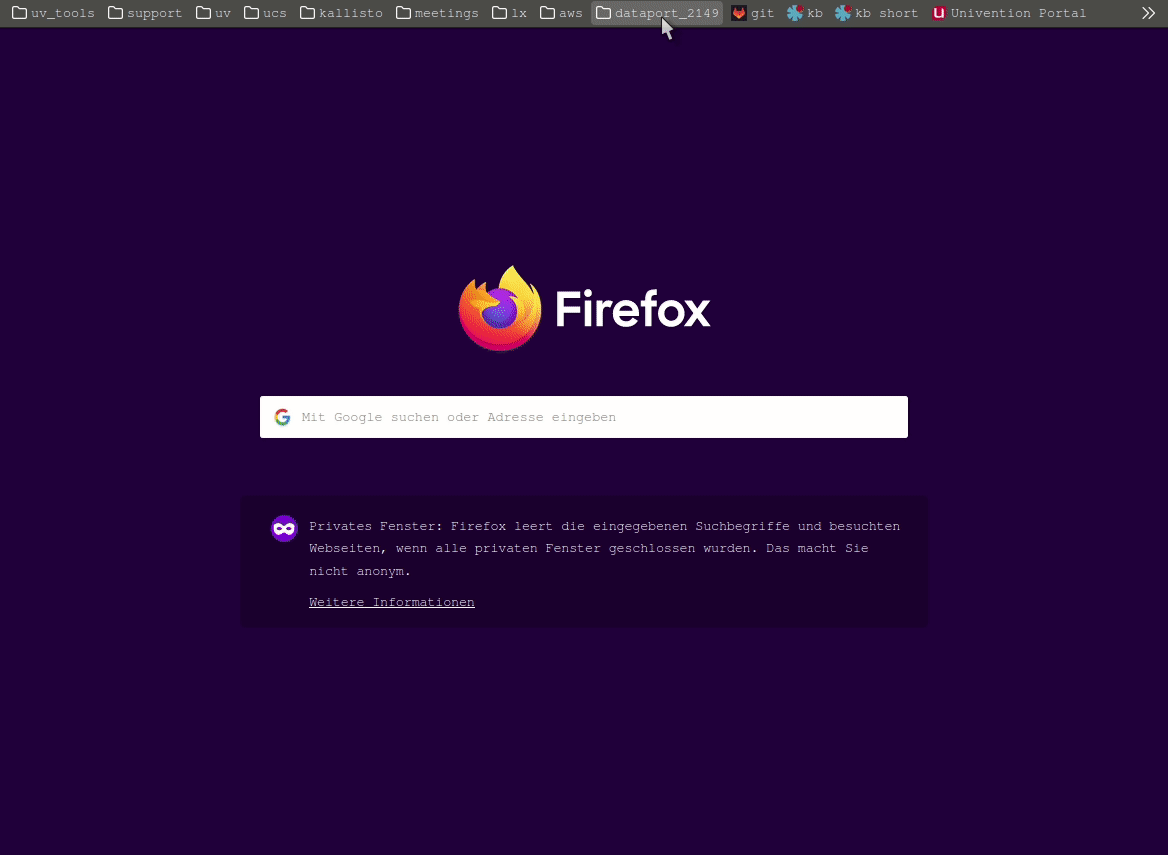Image resolution: width=1168 pixels, height=855 pixels.
Task: Open the git GitLab bookmark
Action: coord(752,13)
